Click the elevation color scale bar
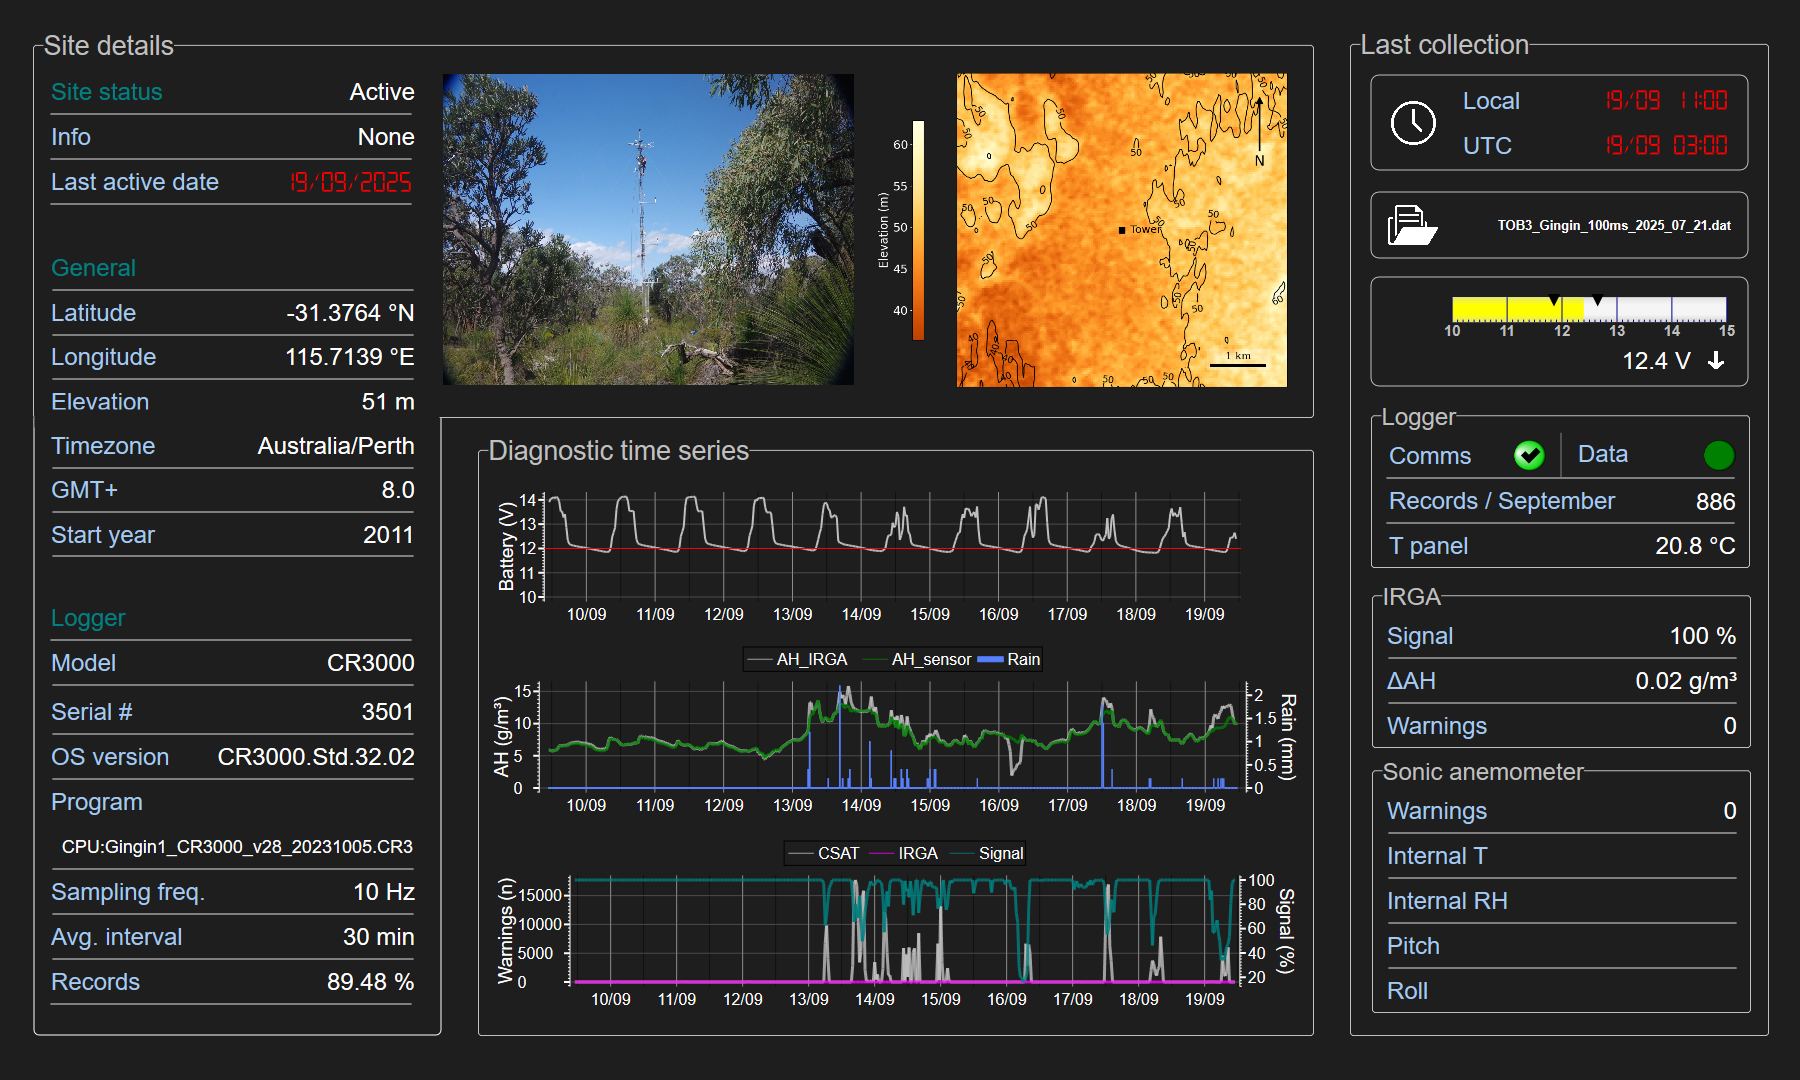The image size is (1800, 1080). click(918, 230)
